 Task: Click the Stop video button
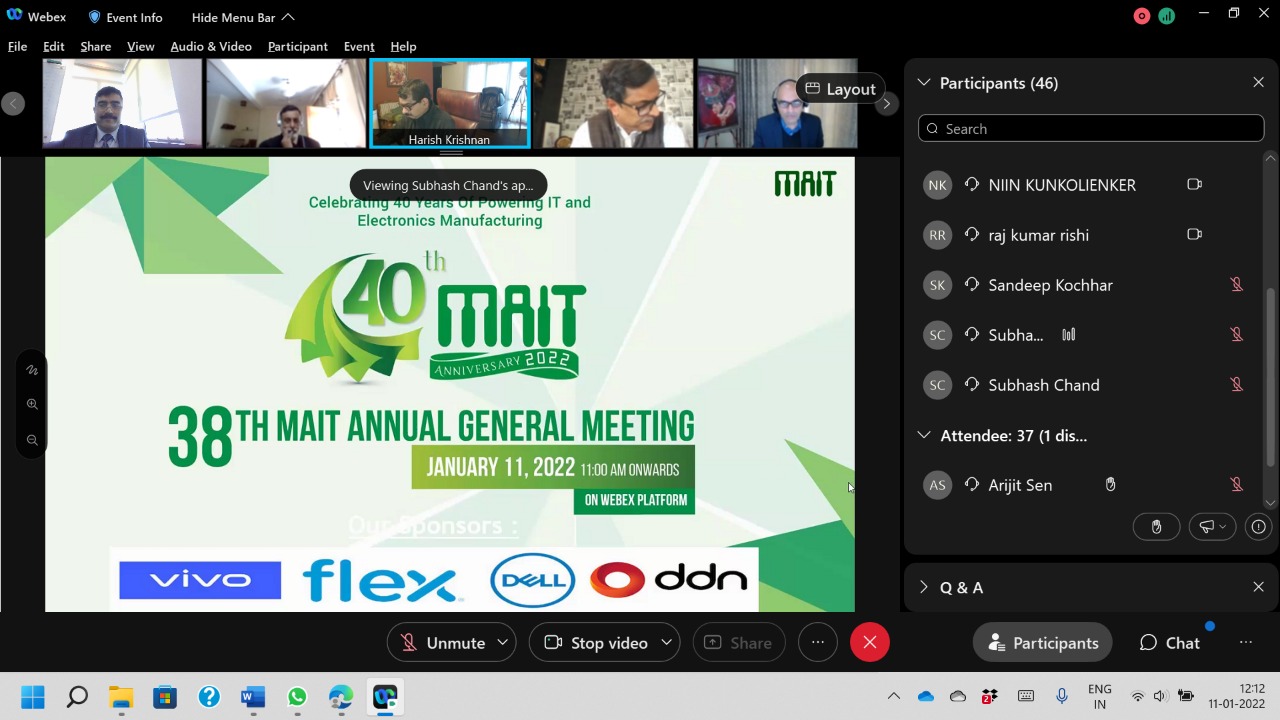[595, 642]
